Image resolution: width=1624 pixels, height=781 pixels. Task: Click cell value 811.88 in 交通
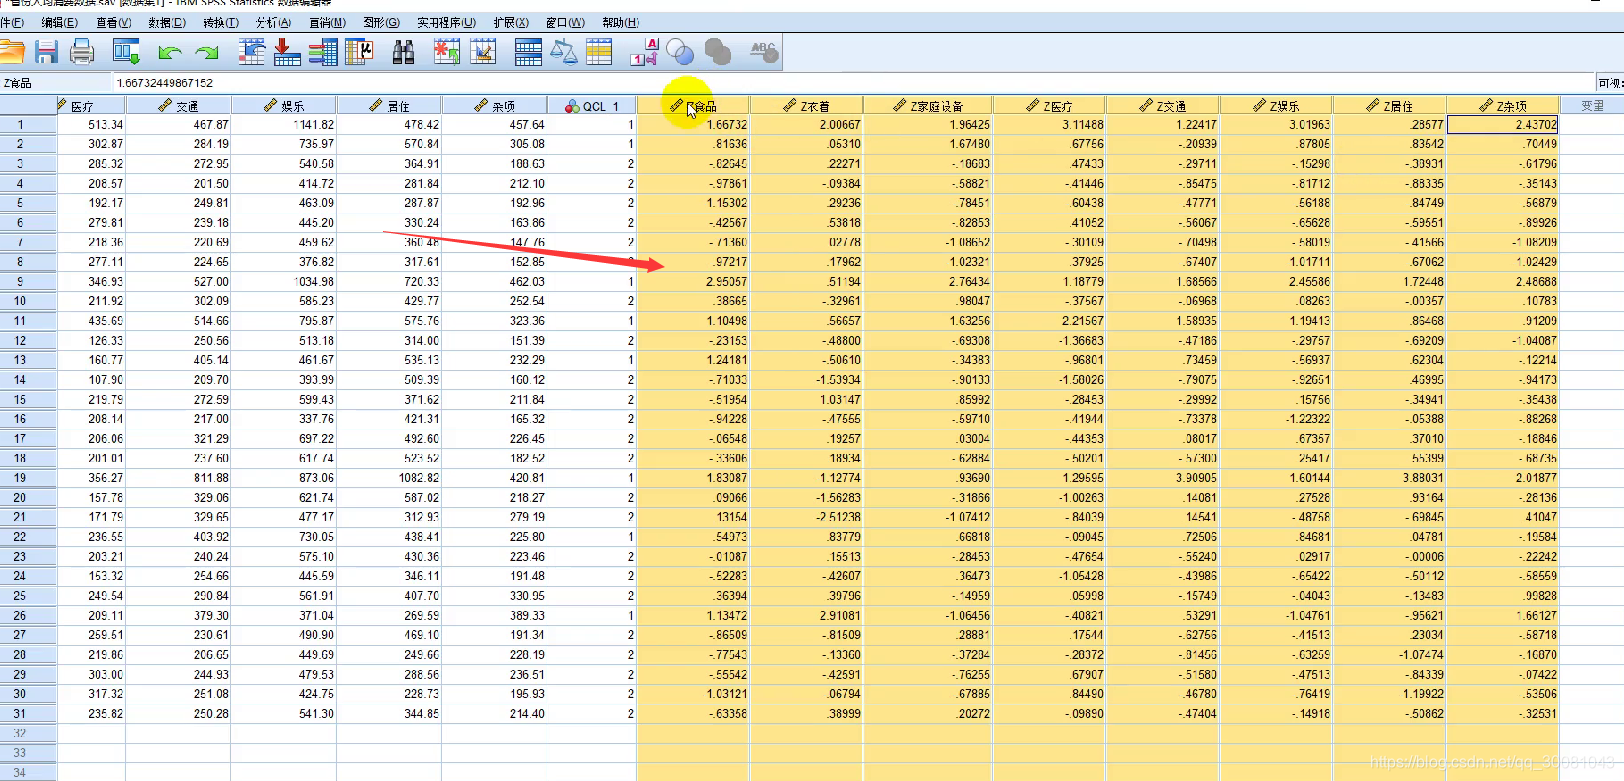(178, 478)
